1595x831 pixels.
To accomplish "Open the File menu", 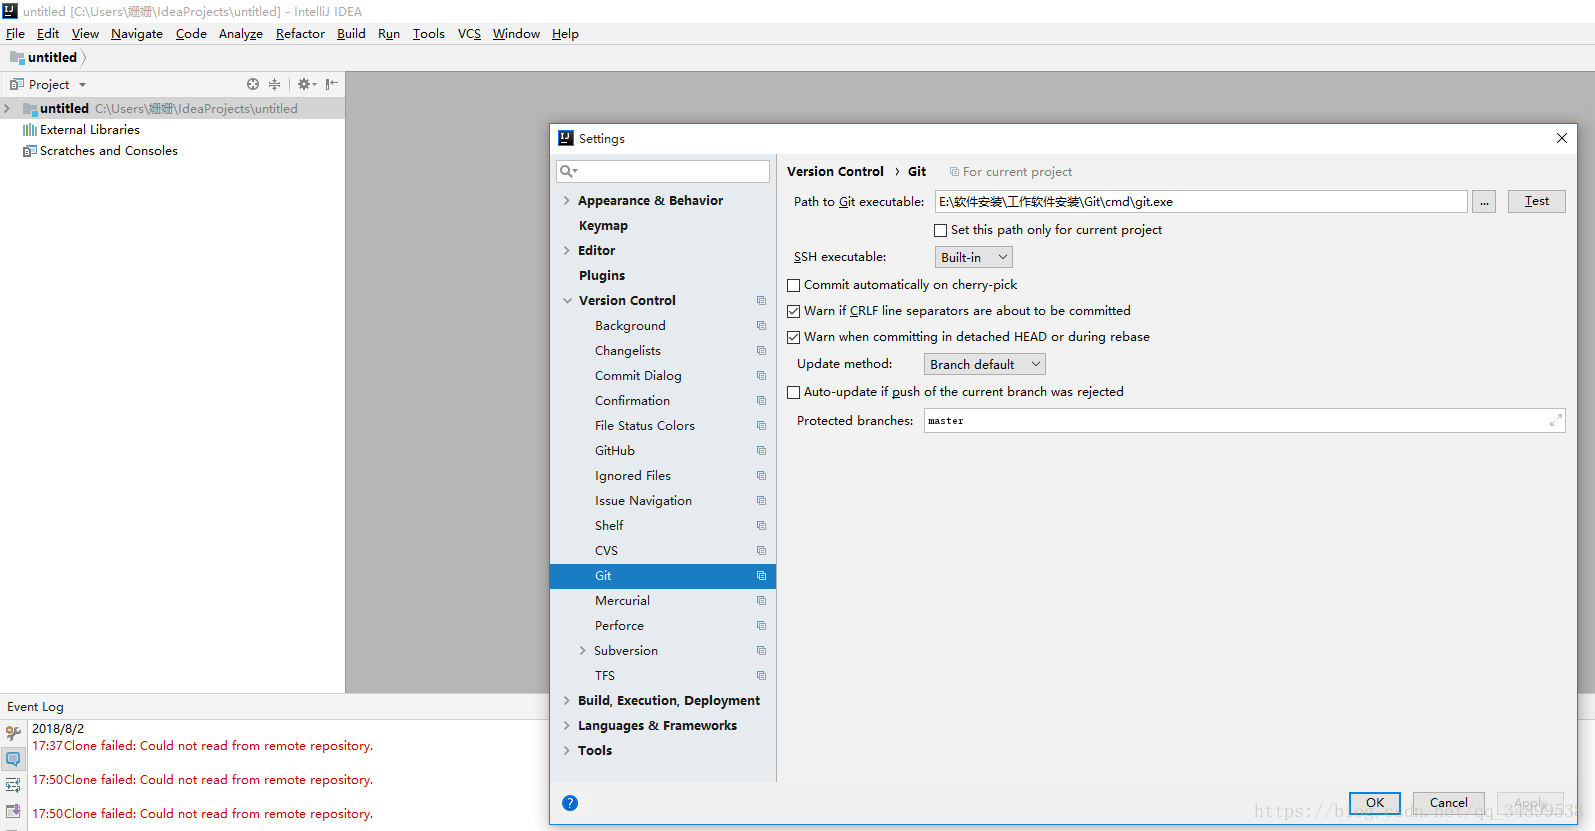I will pyautogui.click(x=15, y=34).
